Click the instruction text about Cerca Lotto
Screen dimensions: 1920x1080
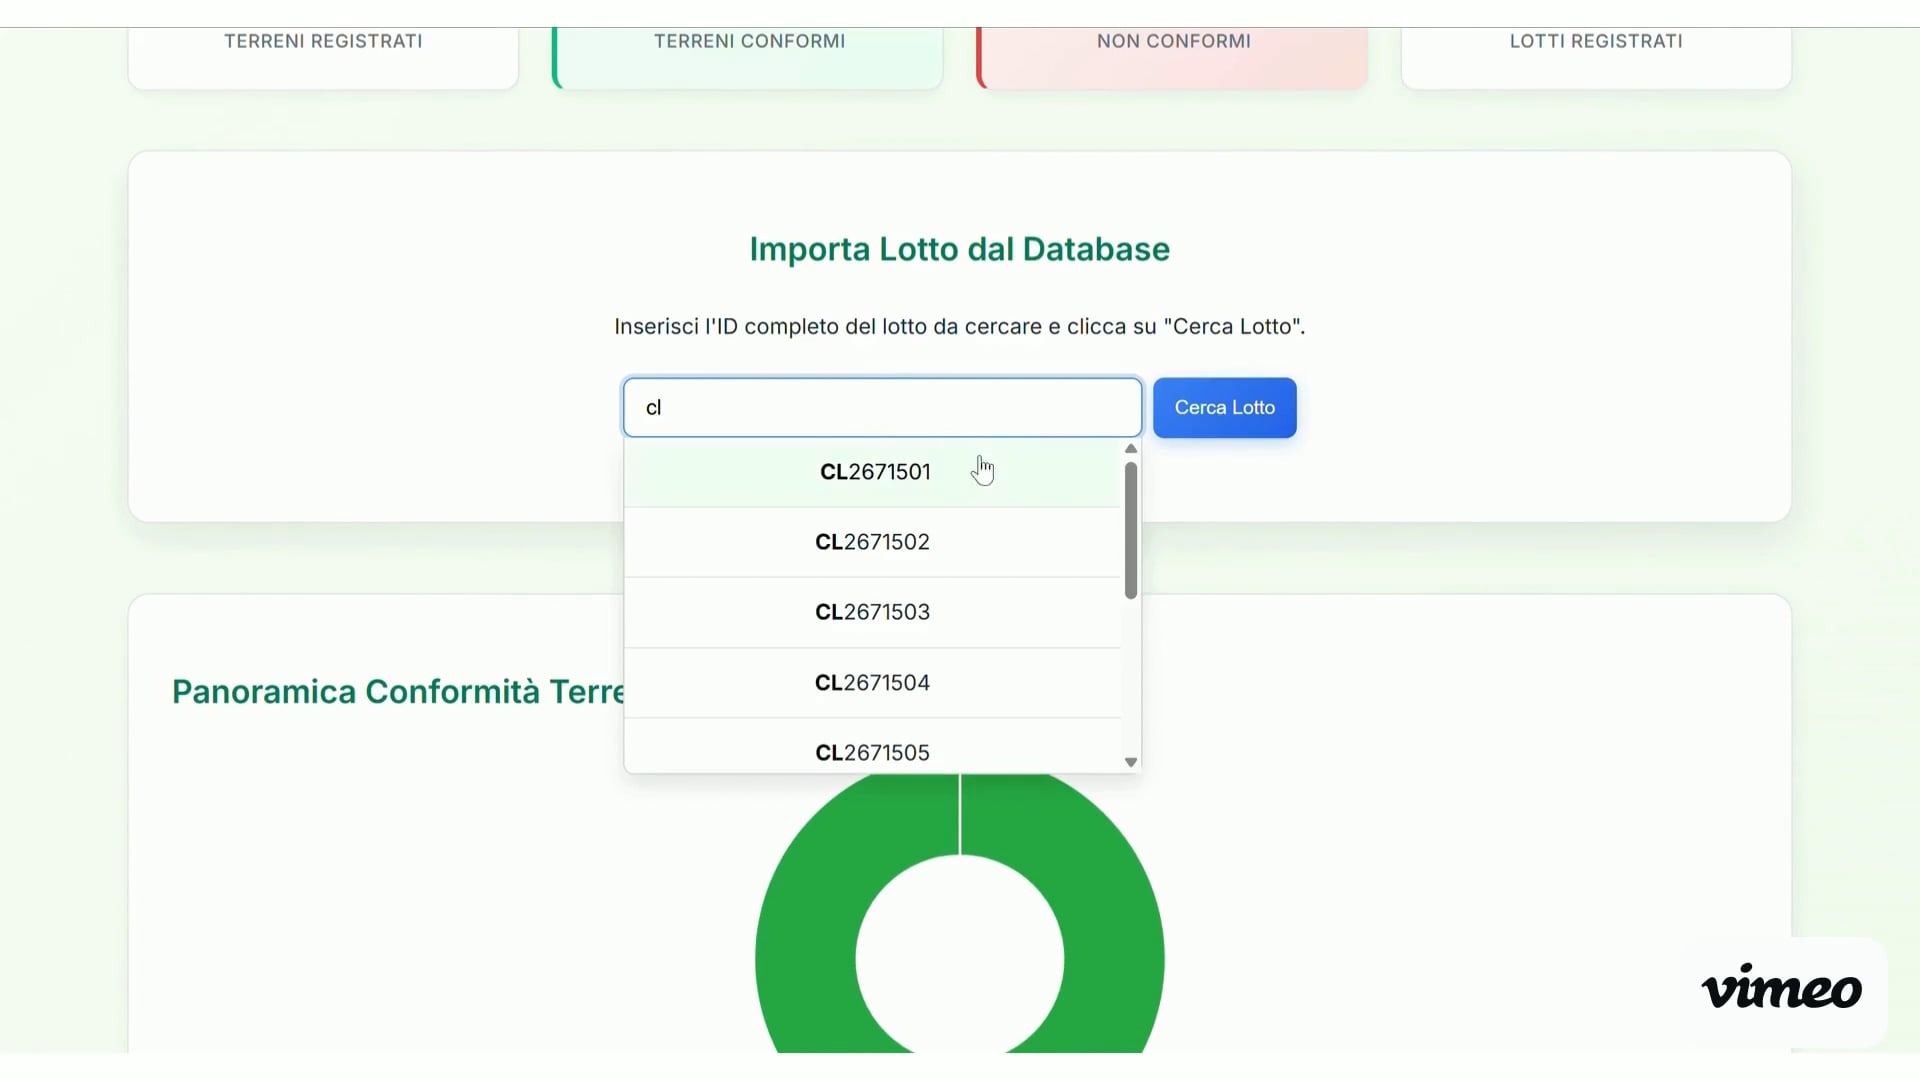[x=958, y=326]
